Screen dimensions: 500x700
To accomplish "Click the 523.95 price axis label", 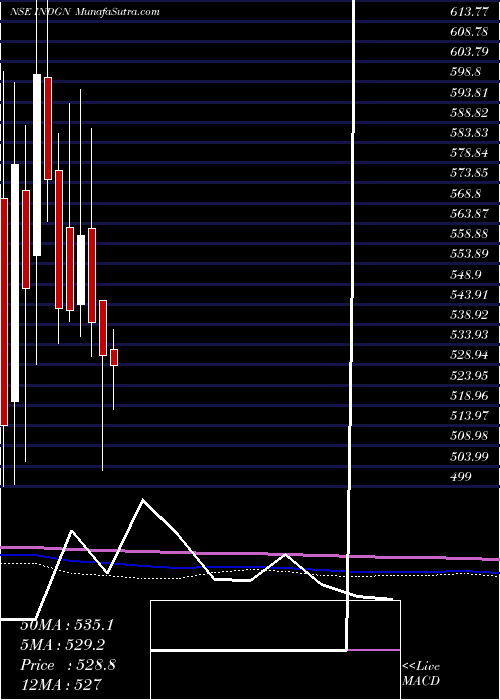I will (470, 376).
